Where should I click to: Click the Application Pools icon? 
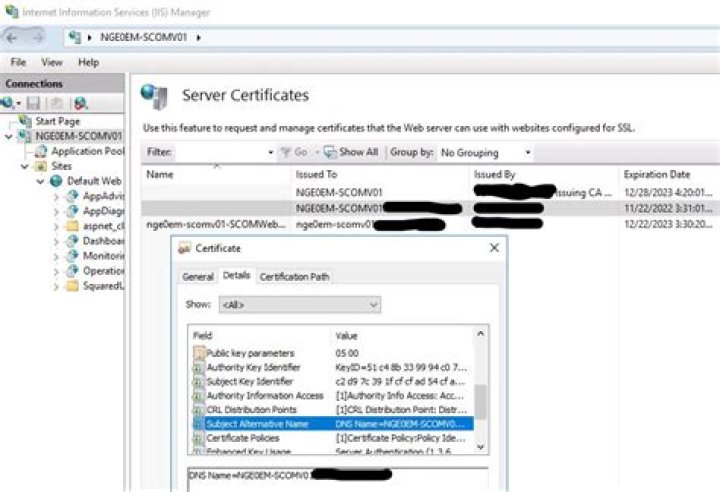coord(41,151)
